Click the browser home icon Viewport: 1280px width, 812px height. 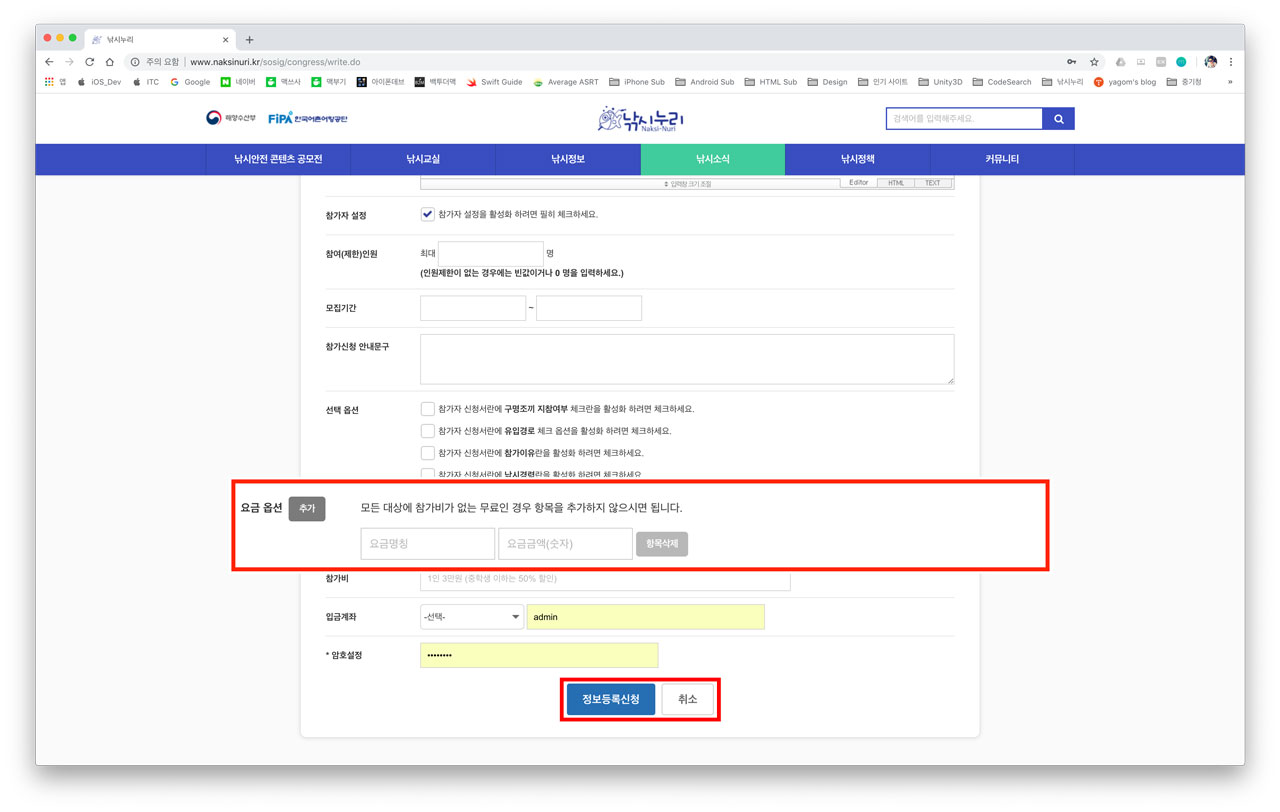click(109, 62)
